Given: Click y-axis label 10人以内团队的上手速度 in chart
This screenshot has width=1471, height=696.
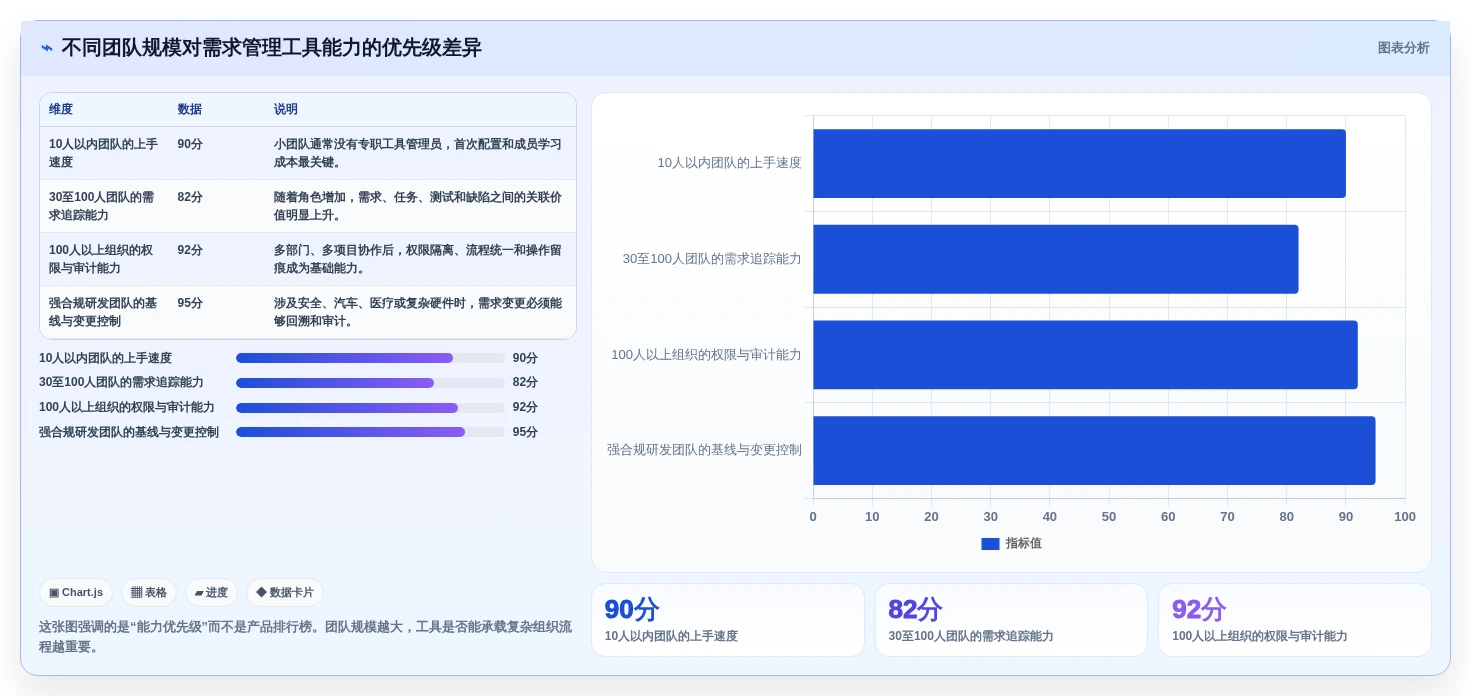Looking at the screenshot, I should (x=729, y=163).
